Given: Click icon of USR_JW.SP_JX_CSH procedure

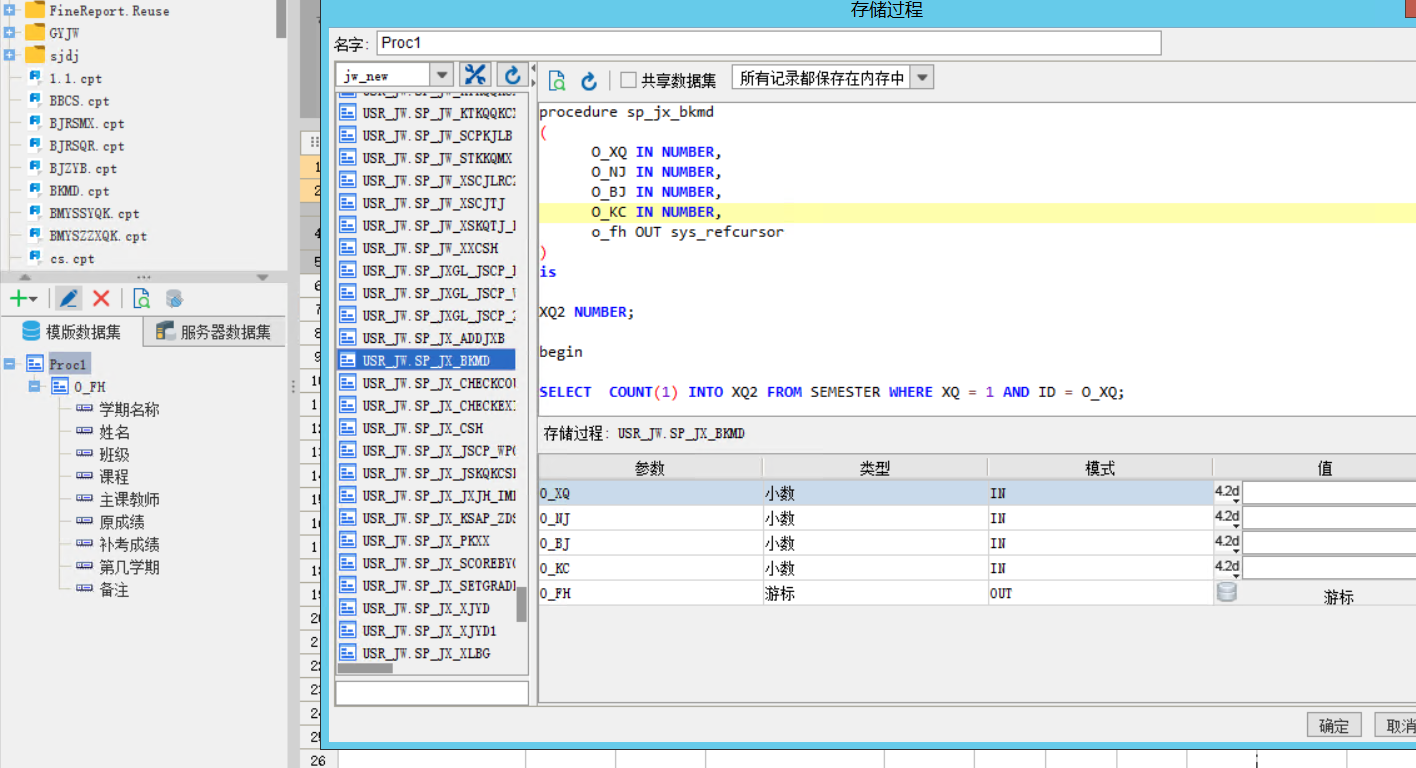Looking at the screenshot, I should click(x=348, y=428).
